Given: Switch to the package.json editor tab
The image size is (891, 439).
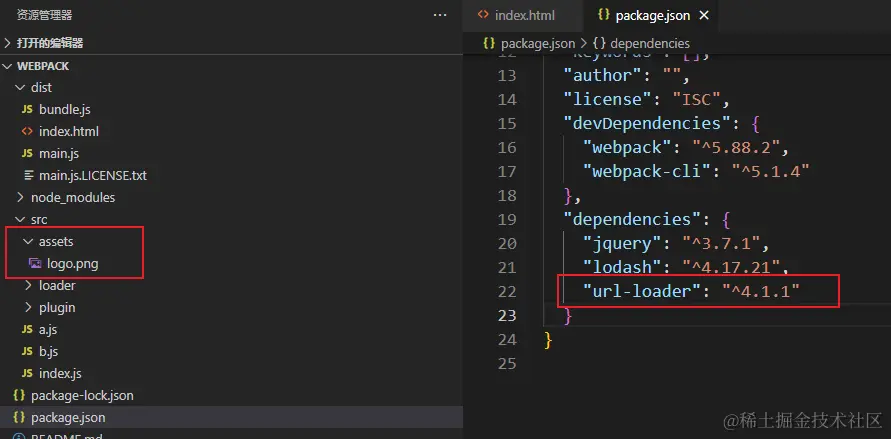Looking at the screenshot, I should 651,15.
